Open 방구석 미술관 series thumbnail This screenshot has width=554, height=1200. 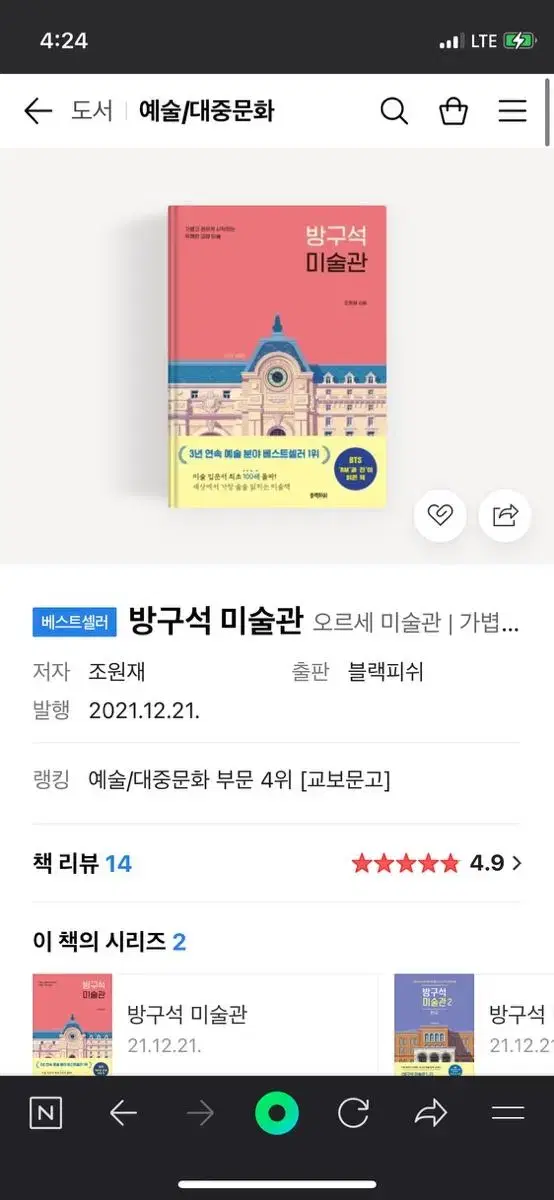(72, 1023)
